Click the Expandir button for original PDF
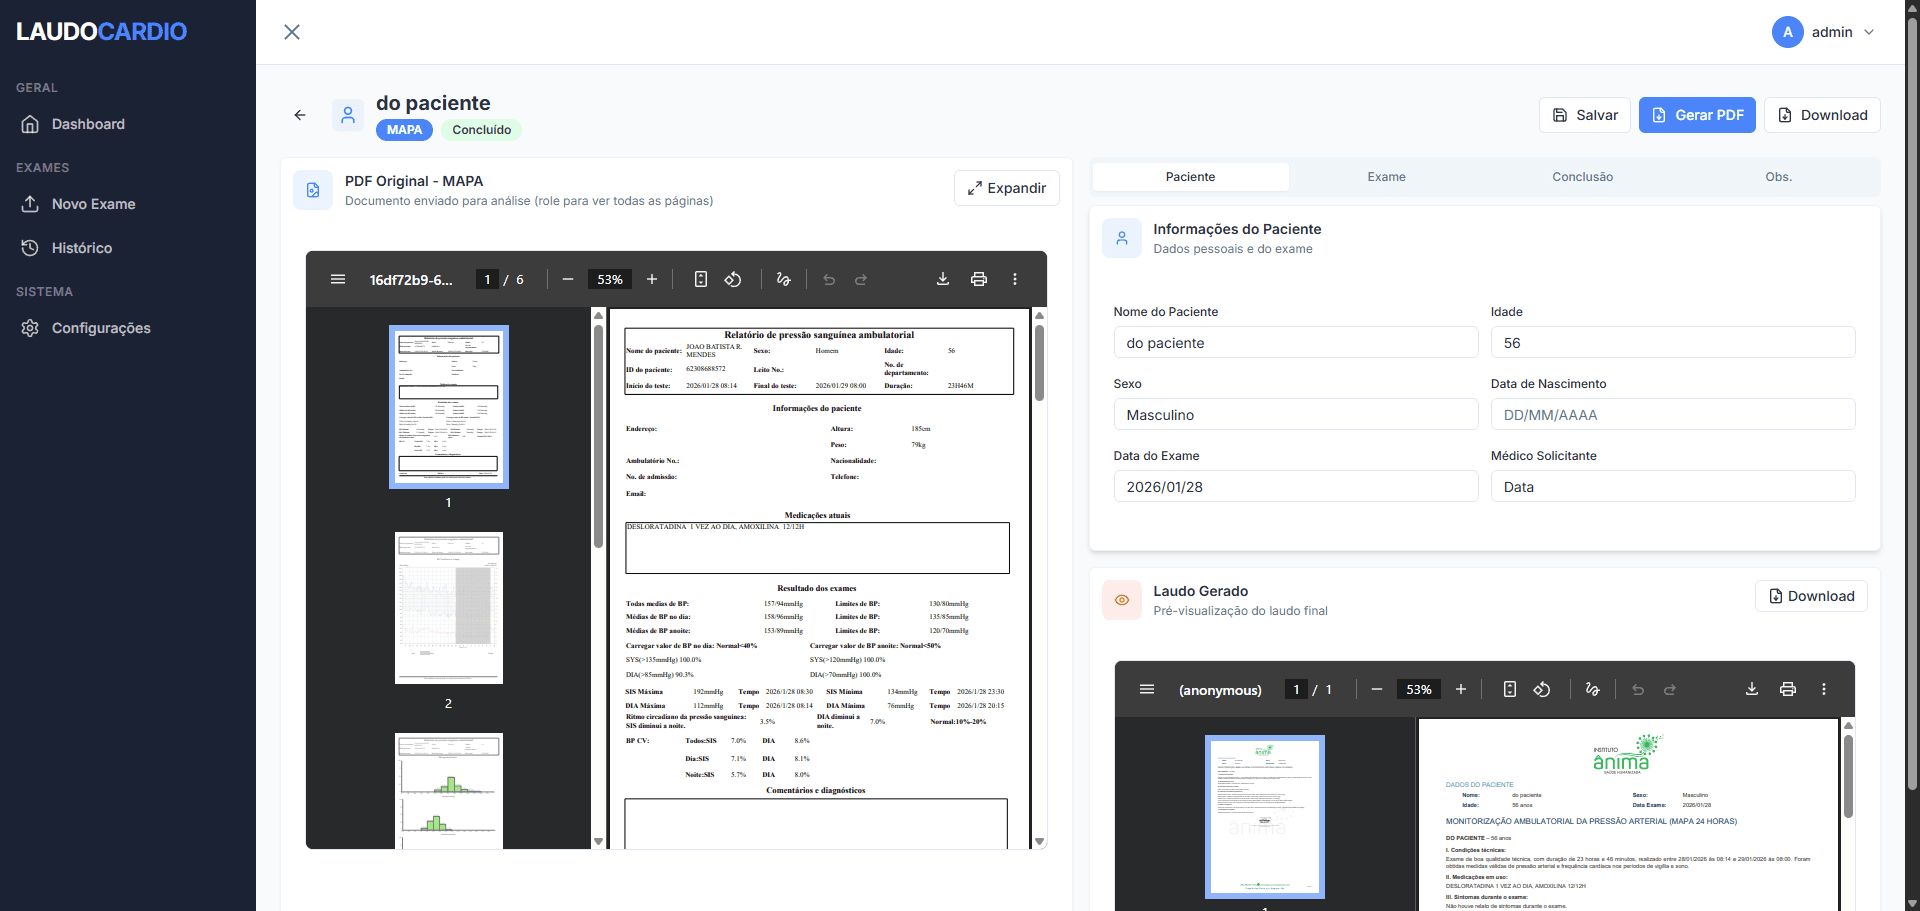Image resolution: width=1920 pixels, height=911 pixels. click(1006, 188)
